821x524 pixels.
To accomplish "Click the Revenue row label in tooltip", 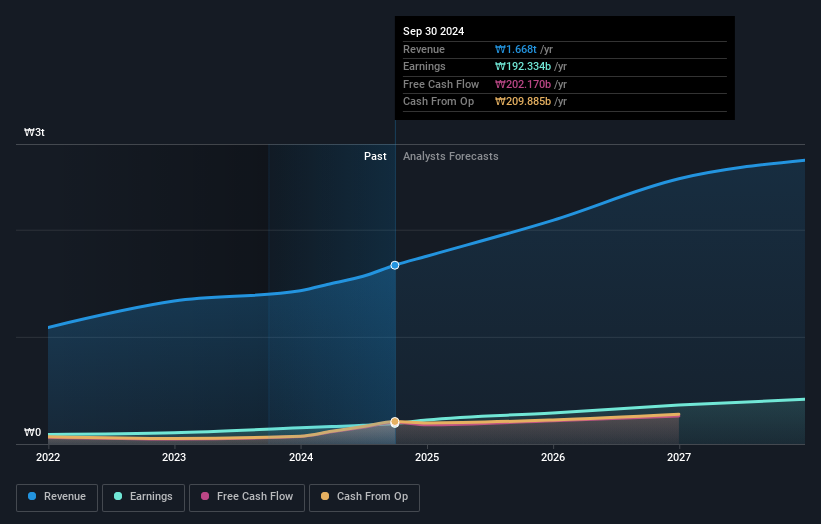I will [x=424, y=49].
